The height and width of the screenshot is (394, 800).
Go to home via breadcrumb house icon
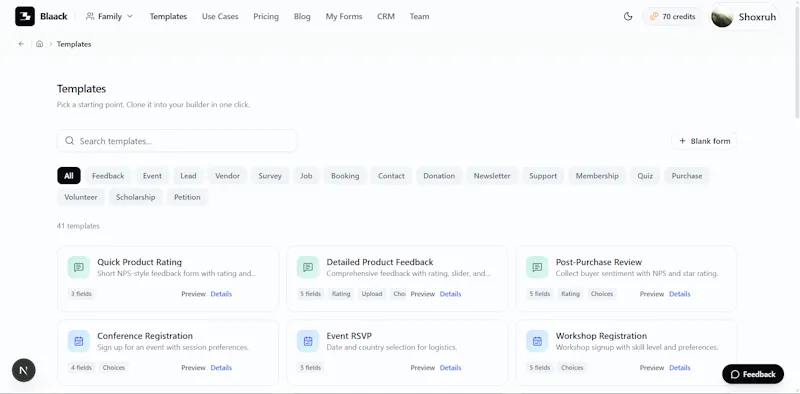click(x=40, y=44)
